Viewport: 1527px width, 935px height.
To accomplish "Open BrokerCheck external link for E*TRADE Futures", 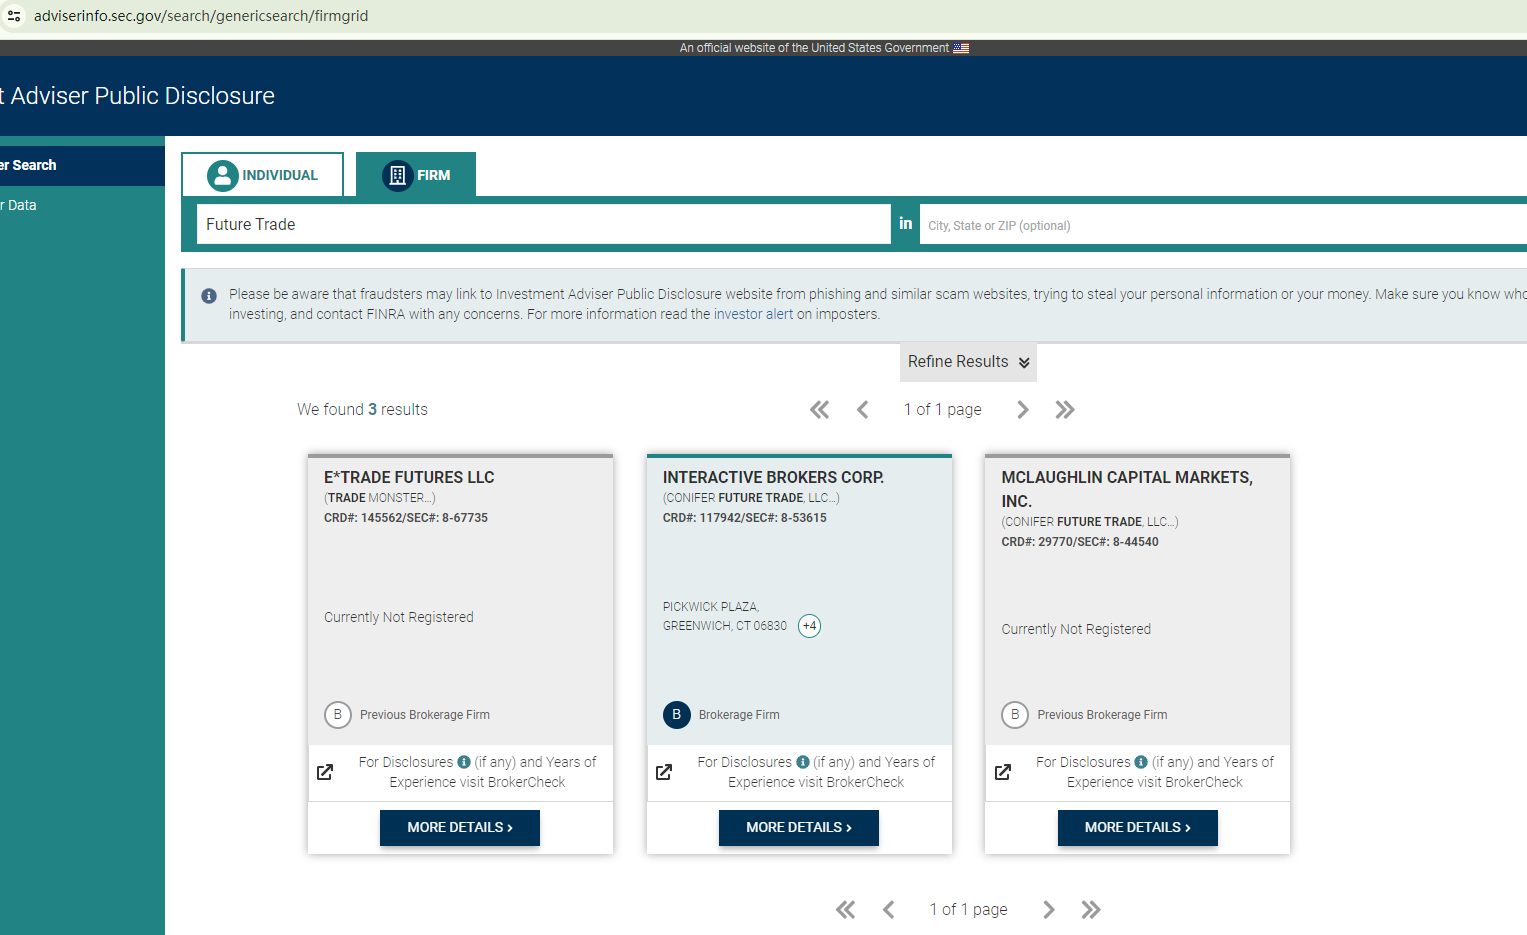I will 325,772.
